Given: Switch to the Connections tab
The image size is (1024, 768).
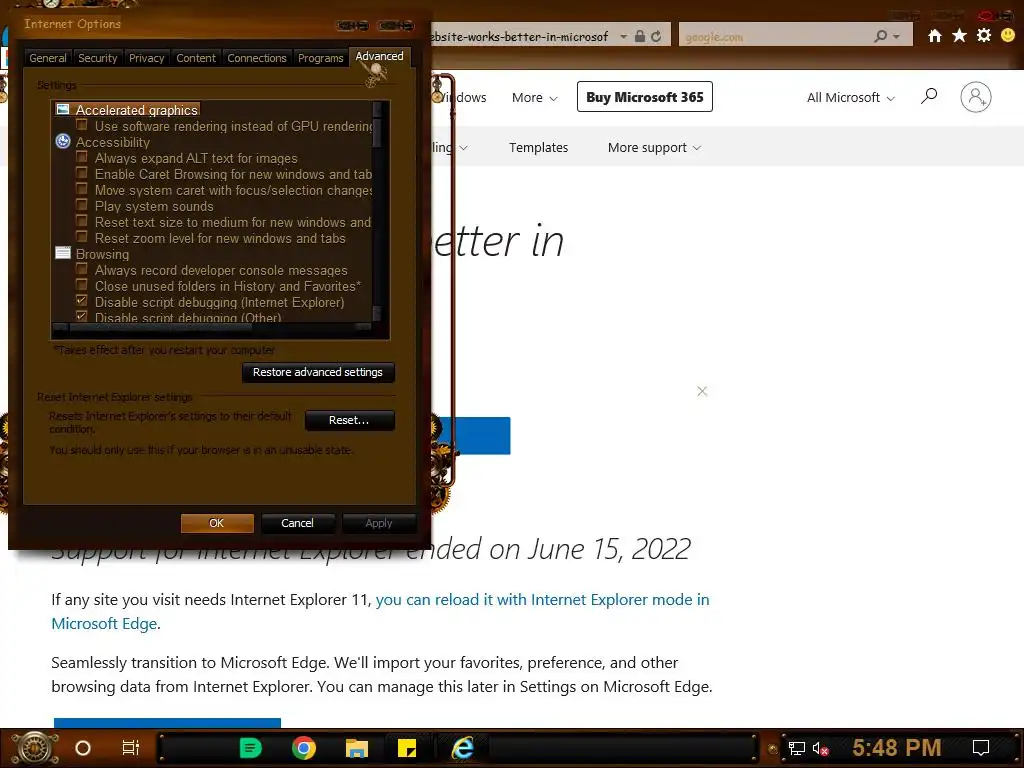Looking at the screenshot, I should [x=257, y=58].
